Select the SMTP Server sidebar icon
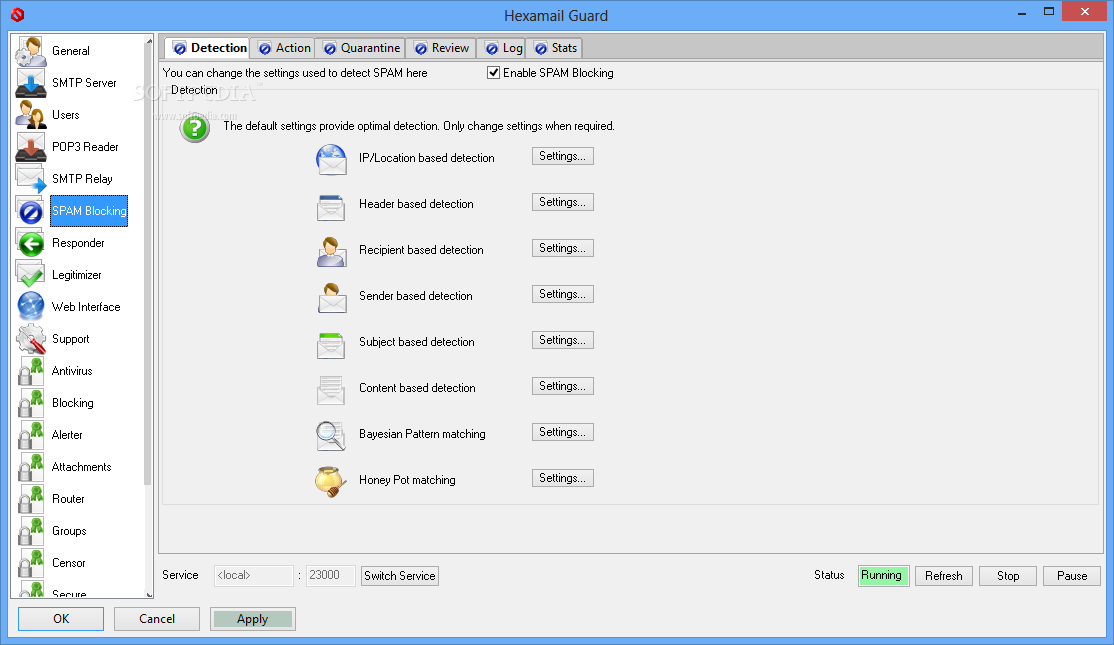This screenshot has width=1114, height=645. point(31,83)
